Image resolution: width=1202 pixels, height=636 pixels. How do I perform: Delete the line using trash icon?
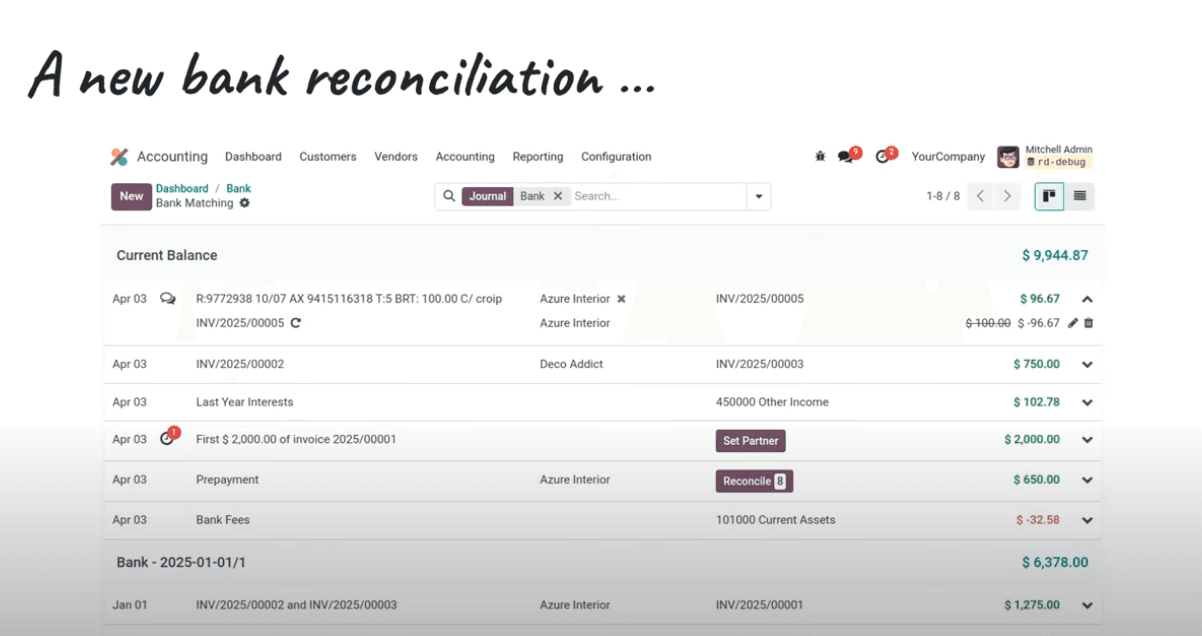tap(1089, 323)
